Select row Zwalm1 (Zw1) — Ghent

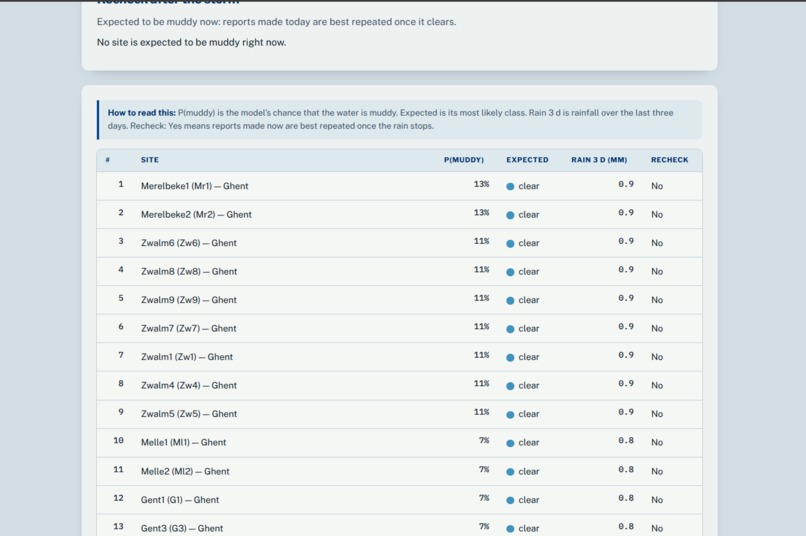(399, 357)
